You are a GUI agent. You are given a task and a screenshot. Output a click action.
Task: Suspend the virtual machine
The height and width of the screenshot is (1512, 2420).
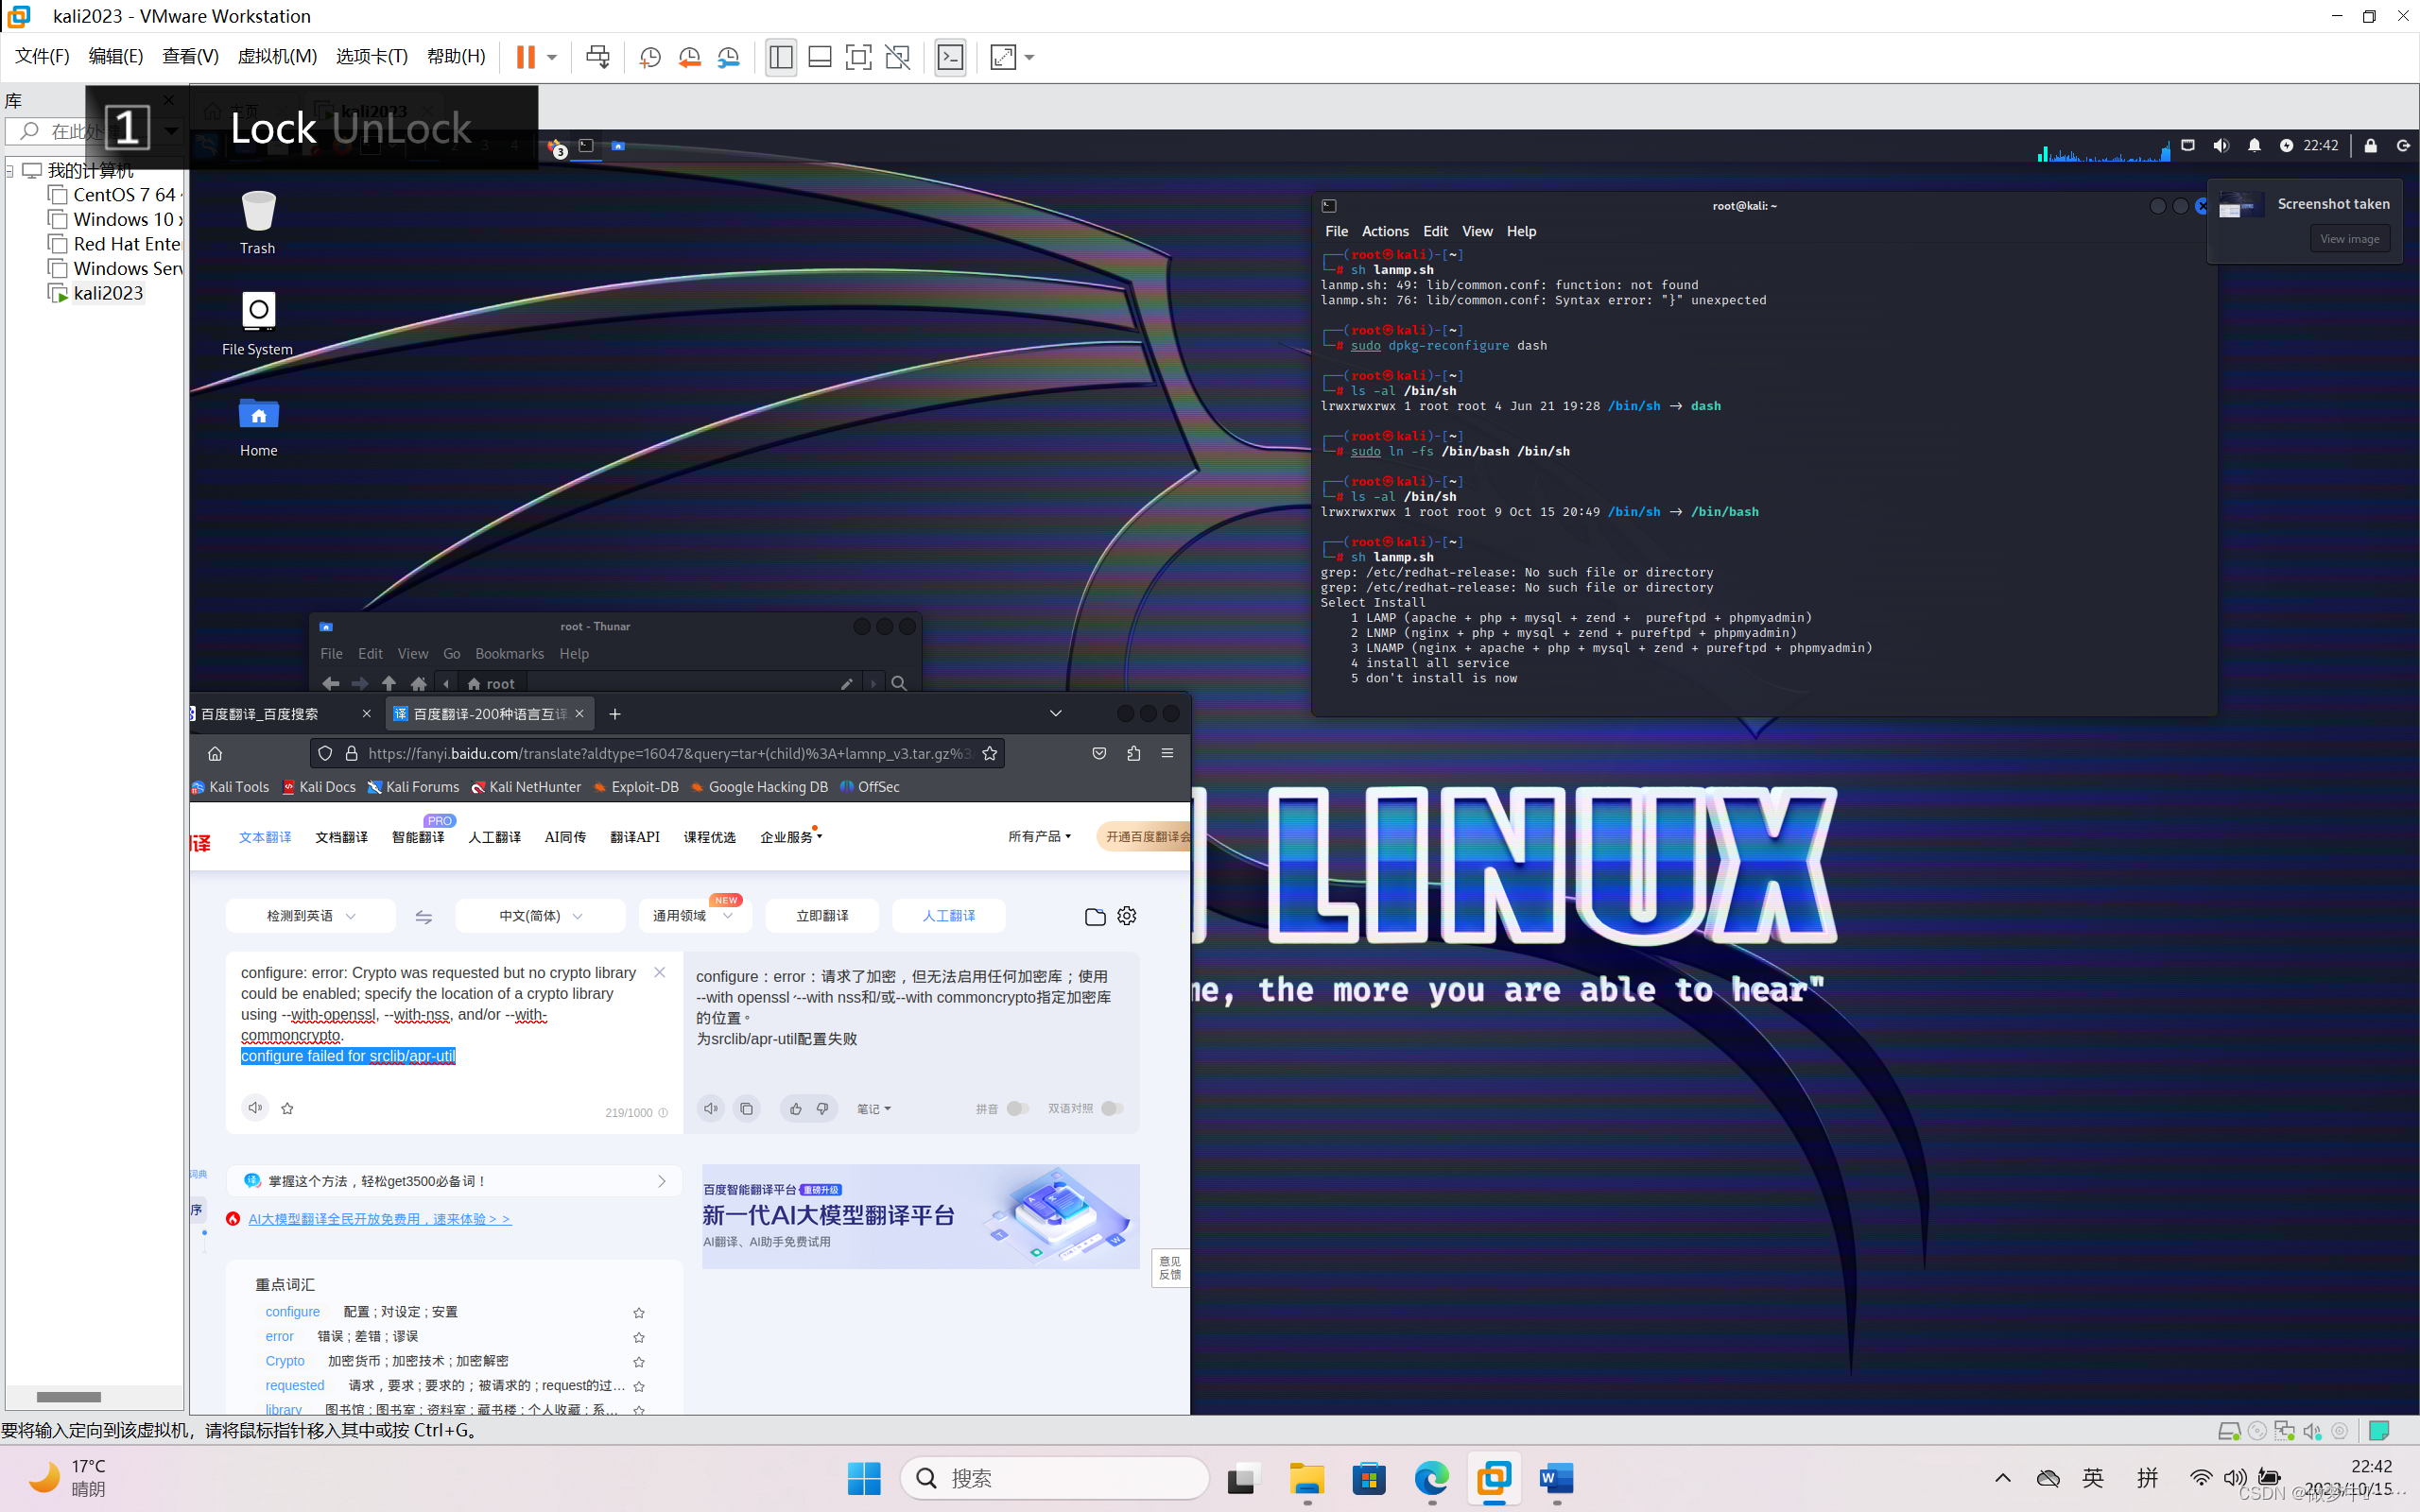coord(524,57)
